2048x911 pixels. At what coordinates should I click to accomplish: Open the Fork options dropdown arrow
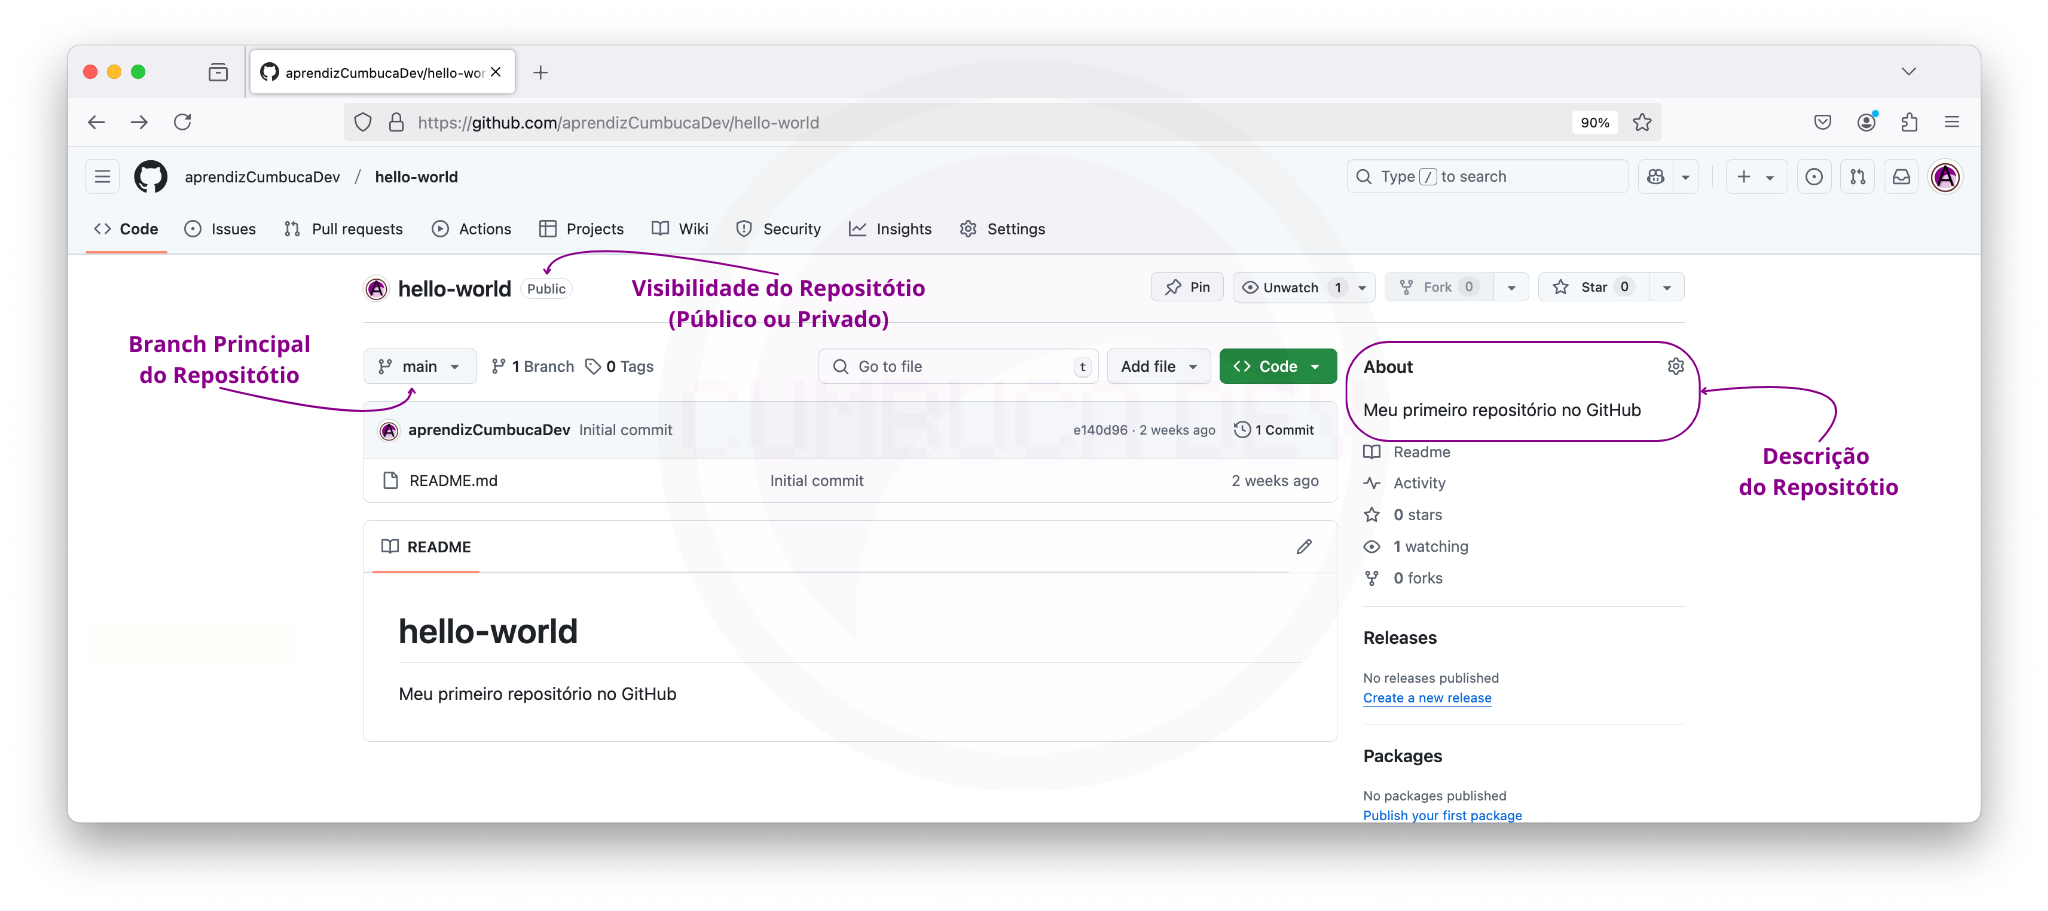(1511, 287)
